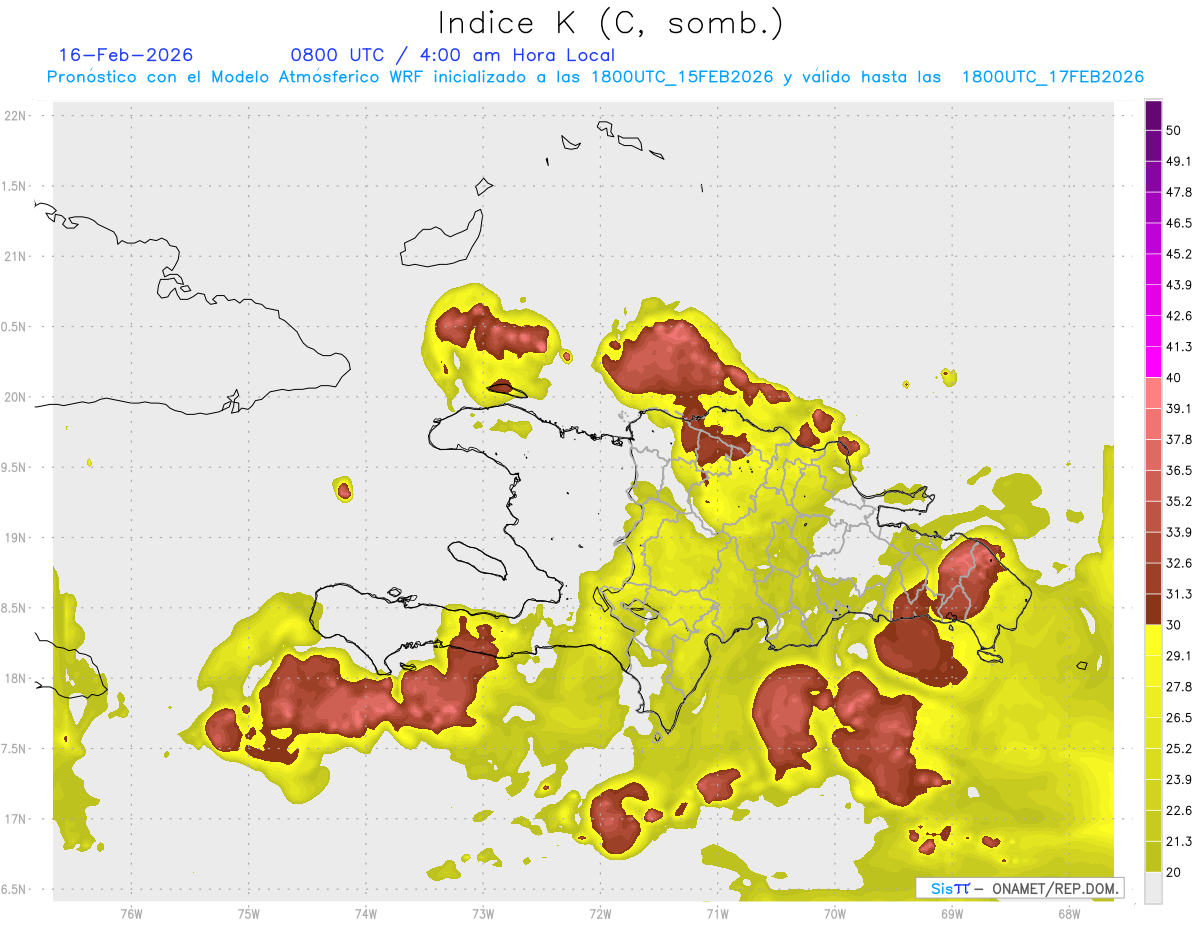
Task: Click the 21.3 legend value
Action: click(1179, 841)
